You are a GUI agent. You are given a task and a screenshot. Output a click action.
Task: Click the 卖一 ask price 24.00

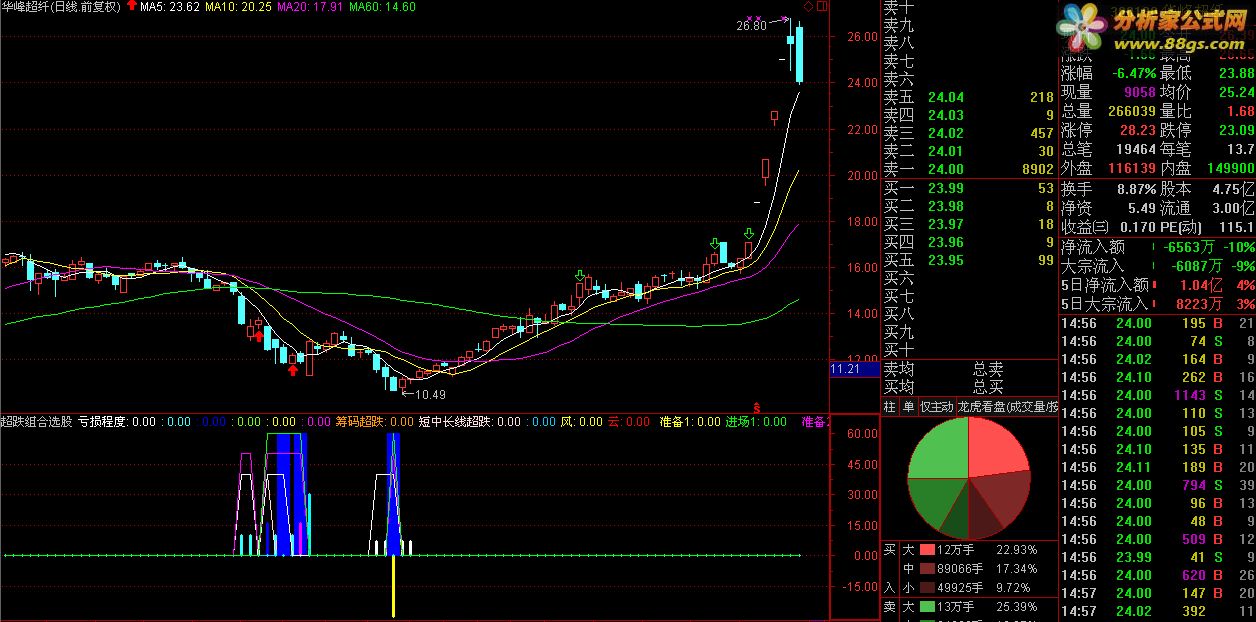(945, 169)
